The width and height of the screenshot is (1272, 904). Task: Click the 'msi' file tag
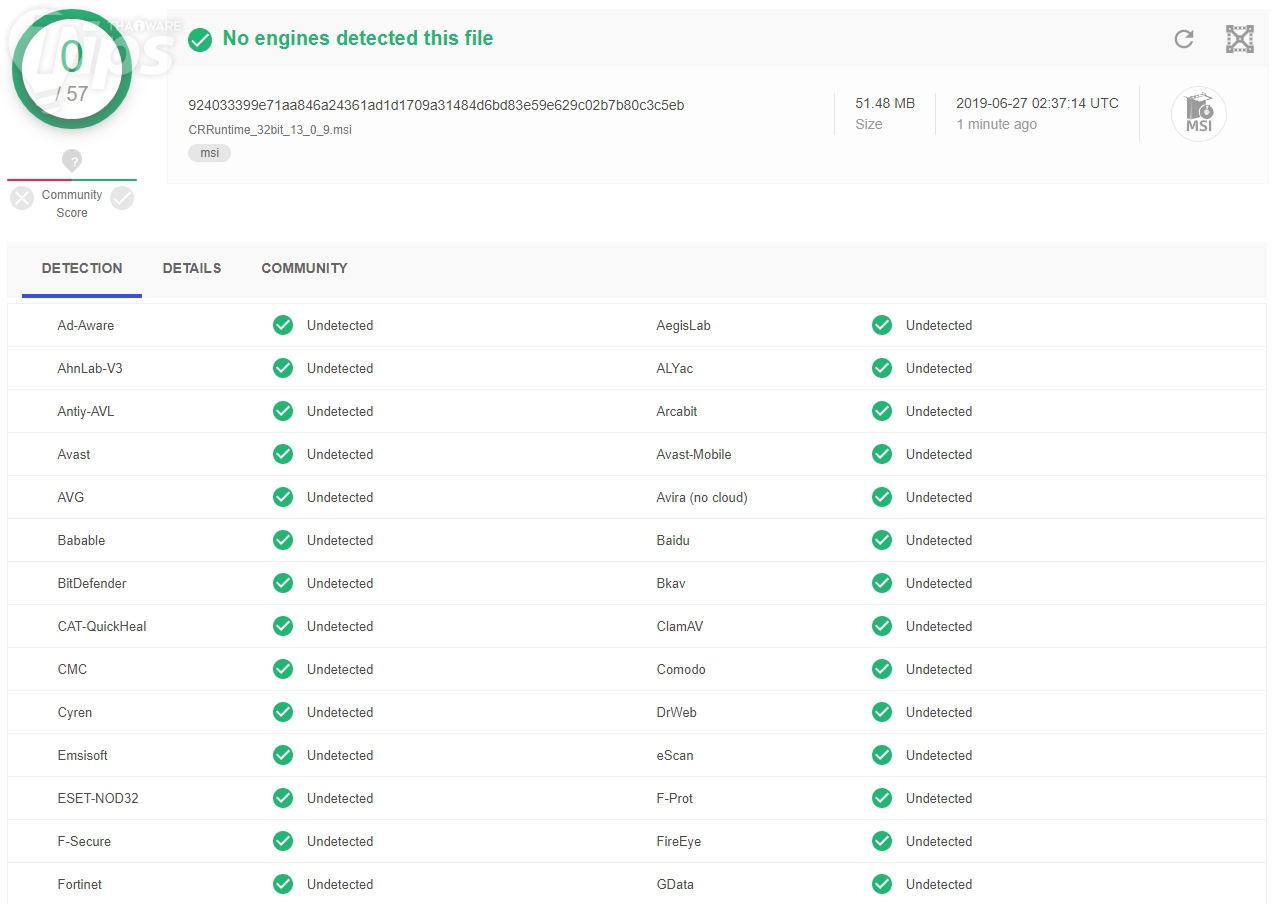(209, 153)
